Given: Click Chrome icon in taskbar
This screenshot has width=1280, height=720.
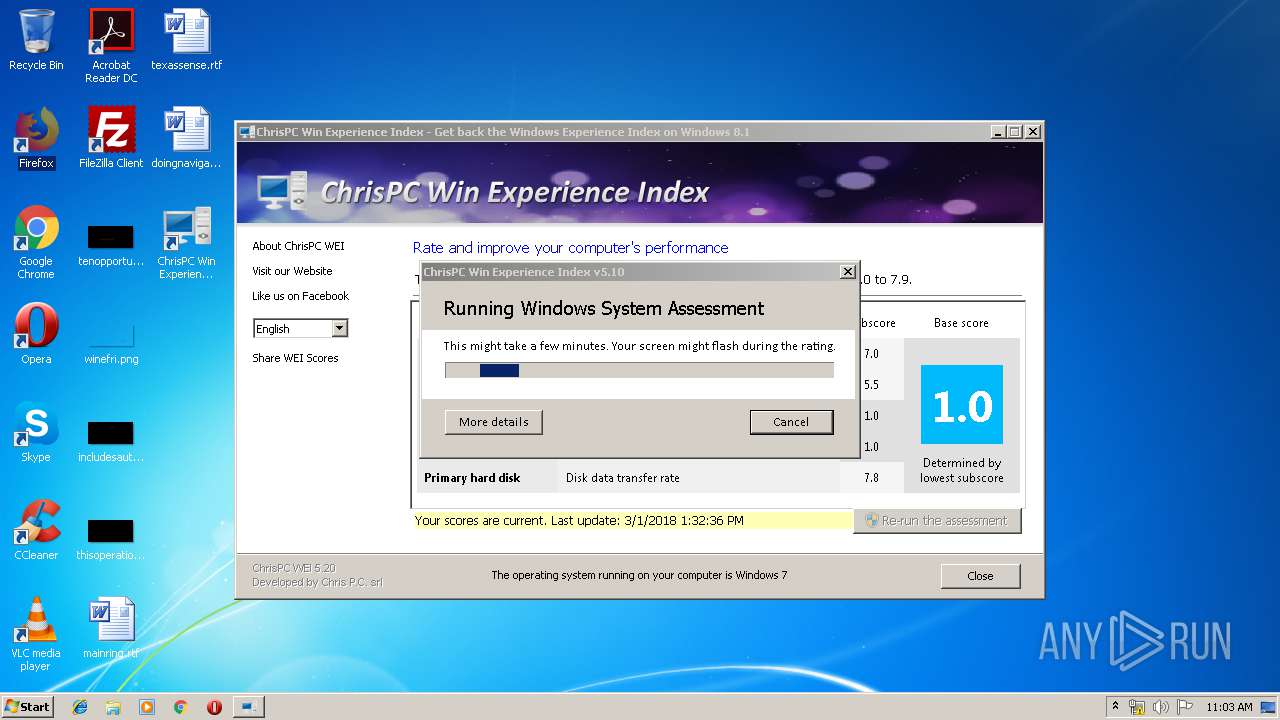Looking at the screenshot, I should click(x=181, y=707).
